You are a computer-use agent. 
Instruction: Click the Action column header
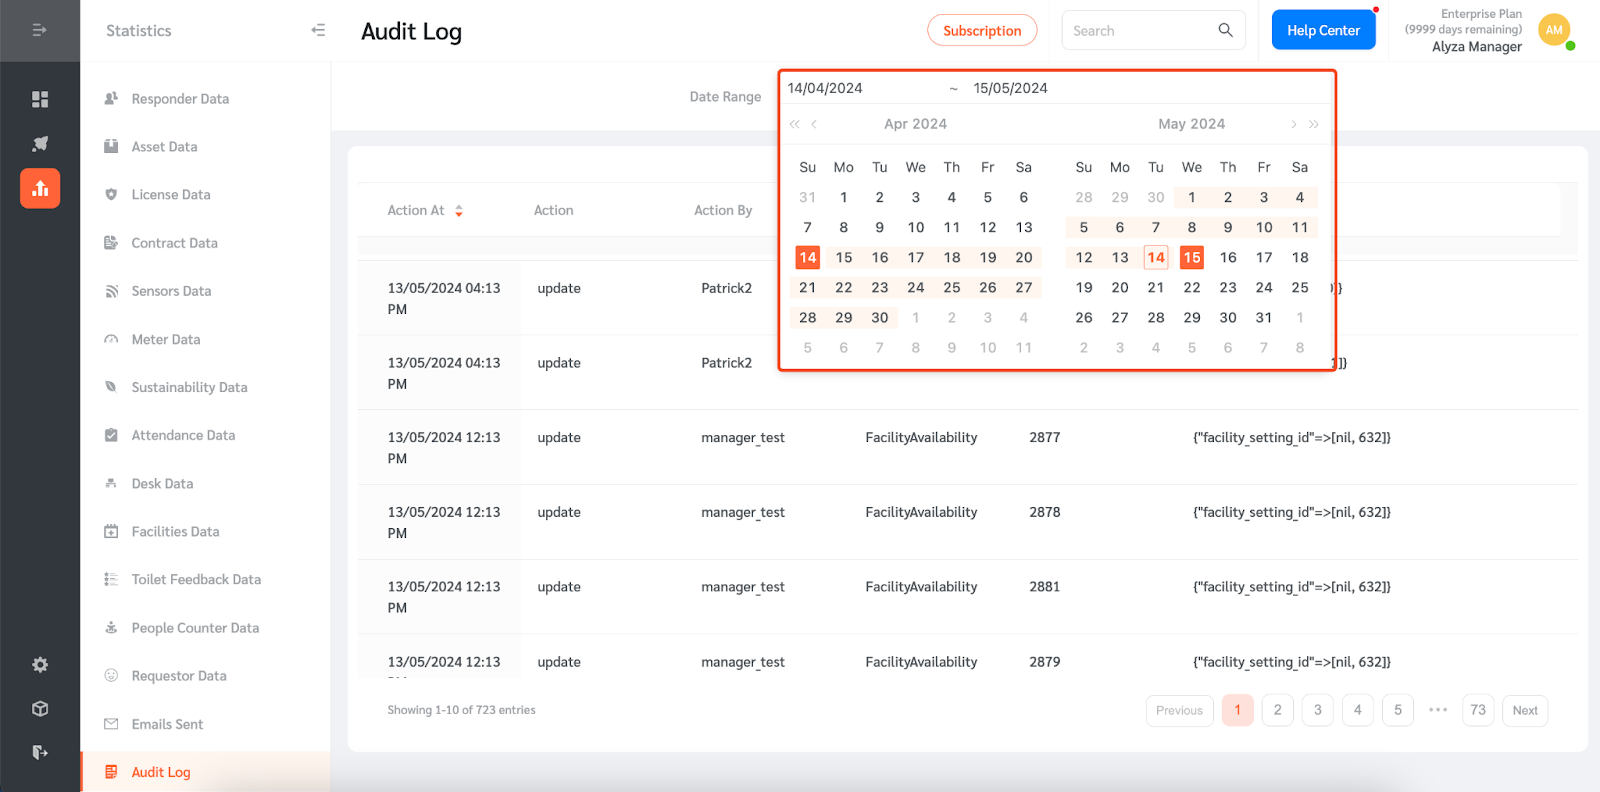pyautogui.click(x=553, y=210)
